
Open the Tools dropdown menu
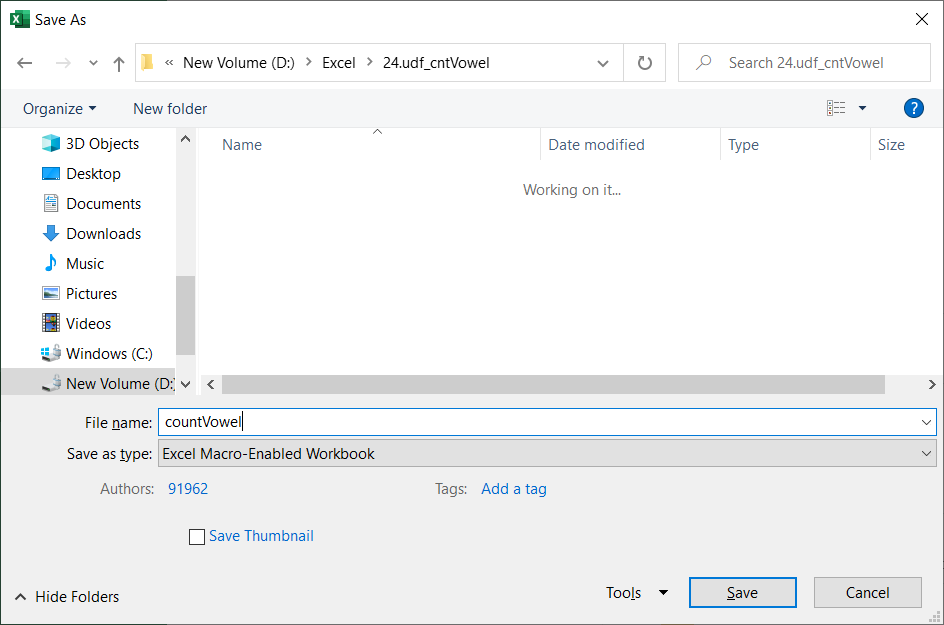(x=637, y=593)
